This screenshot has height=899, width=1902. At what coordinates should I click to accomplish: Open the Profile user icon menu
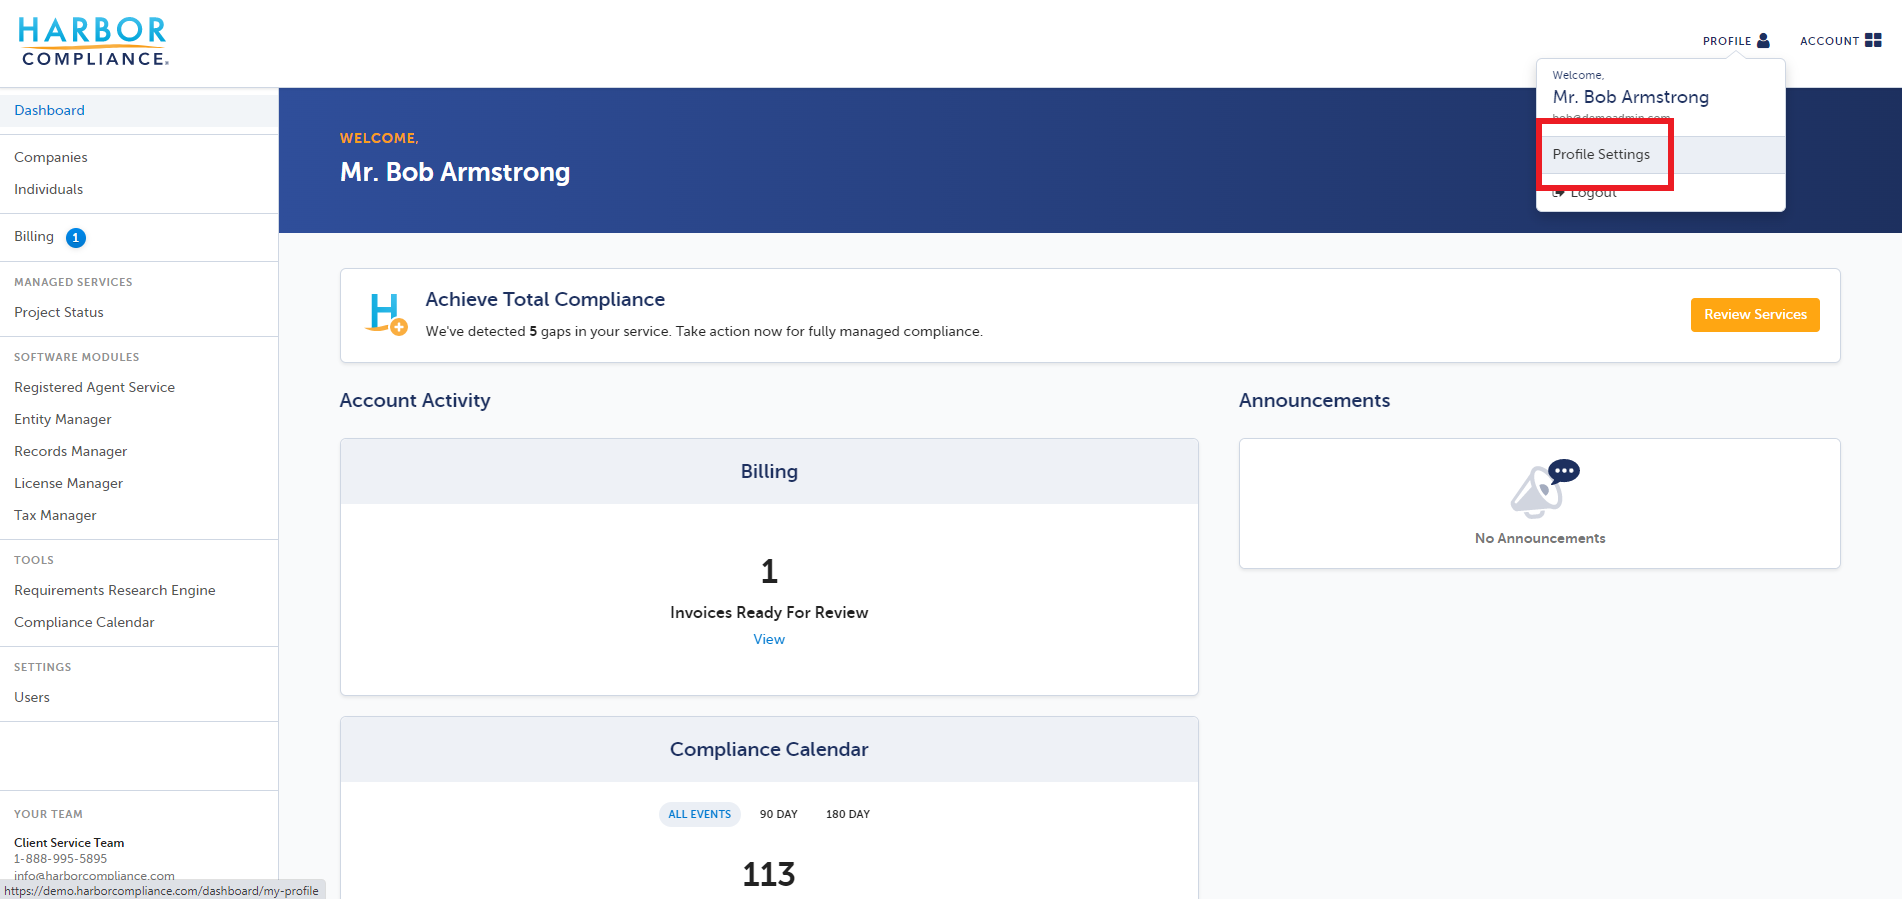tap(1763, 41)
